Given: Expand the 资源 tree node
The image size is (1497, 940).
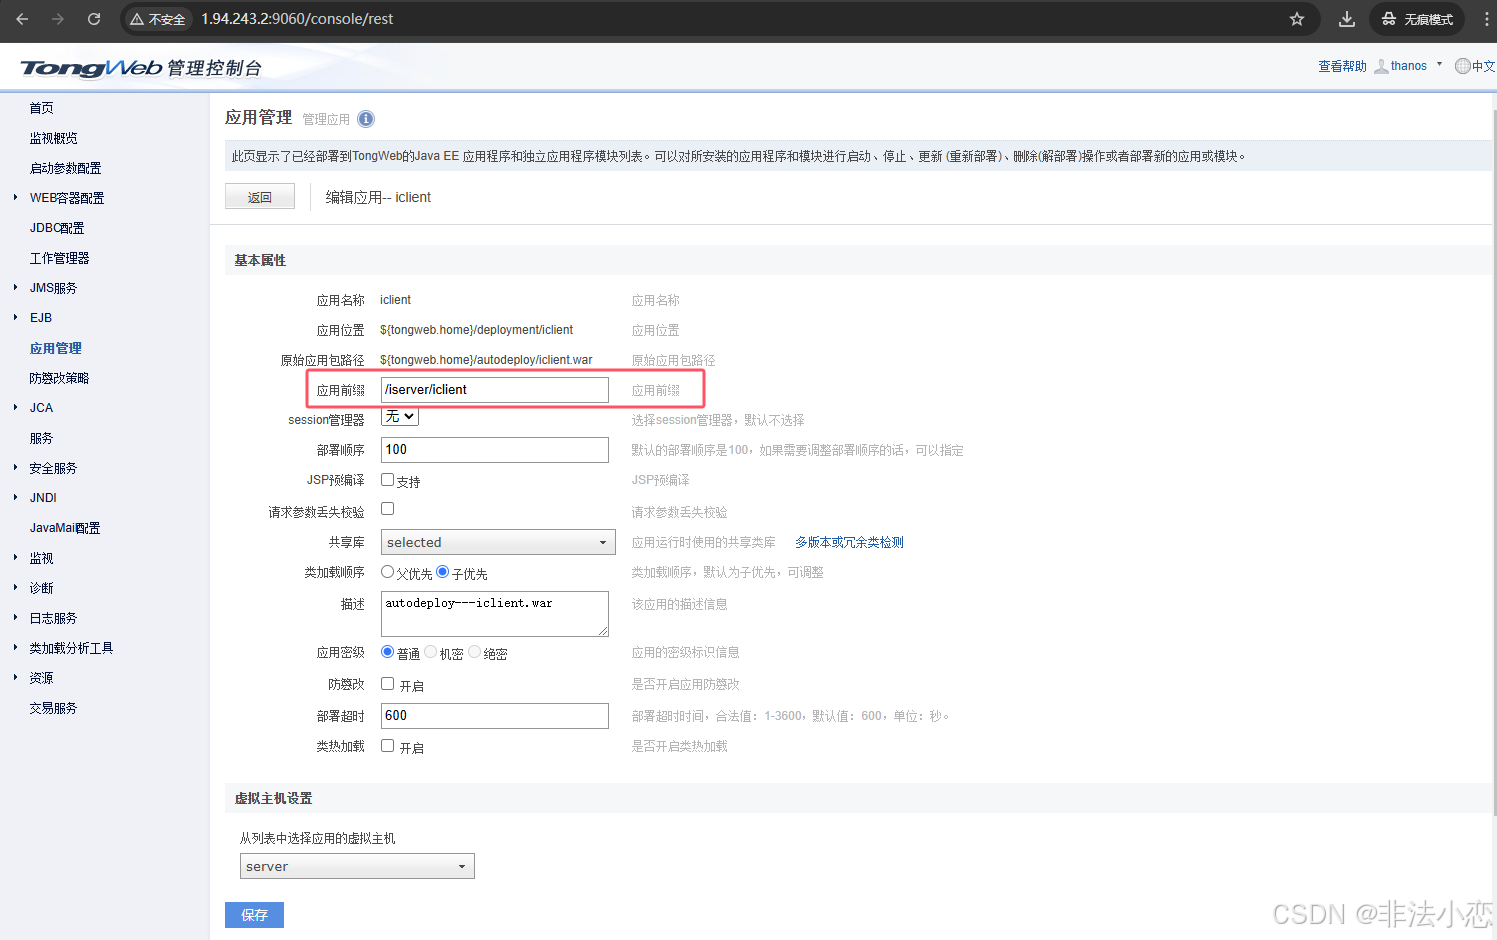Looking at the screenshot, I should (x=16, y=678).
